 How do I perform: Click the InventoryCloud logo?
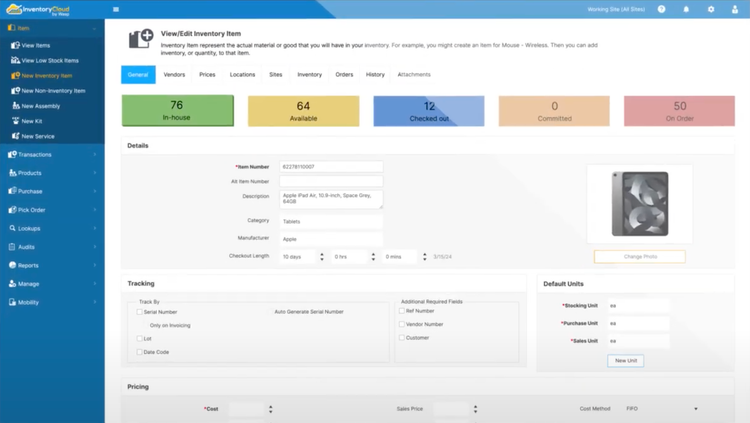(38, 10)
